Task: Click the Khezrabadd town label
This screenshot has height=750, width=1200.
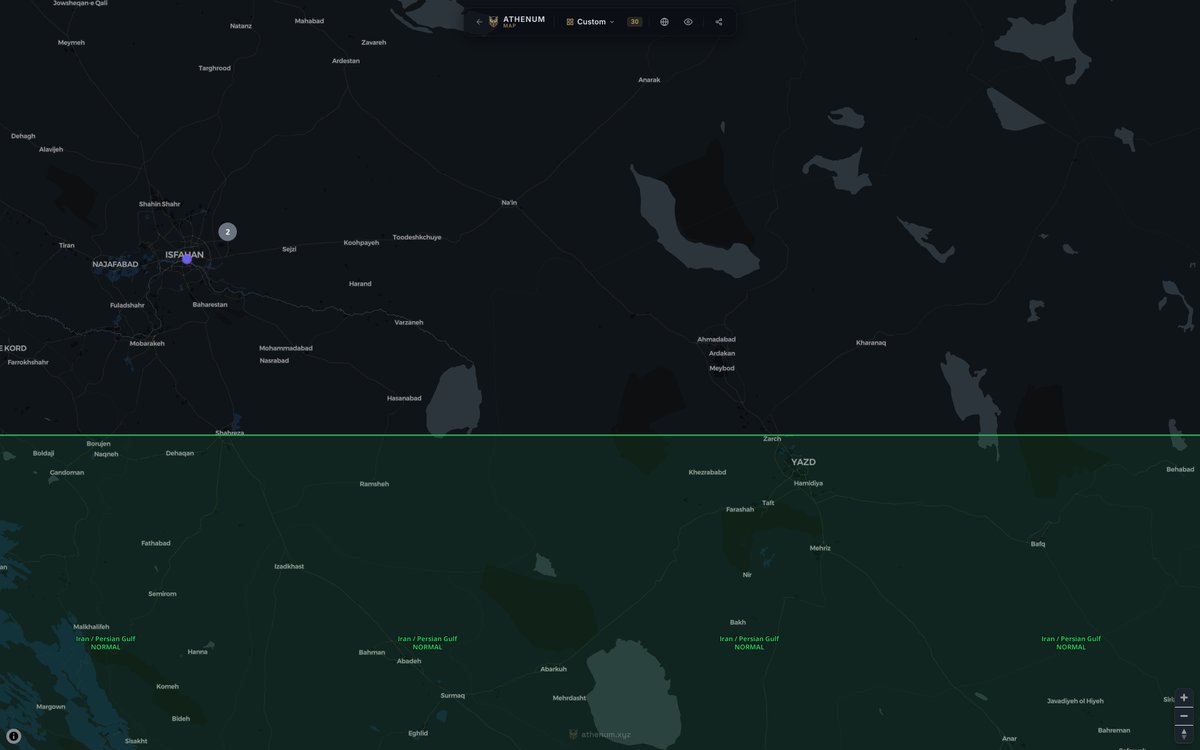Action: pyautogui.click(x=707, y=472)
